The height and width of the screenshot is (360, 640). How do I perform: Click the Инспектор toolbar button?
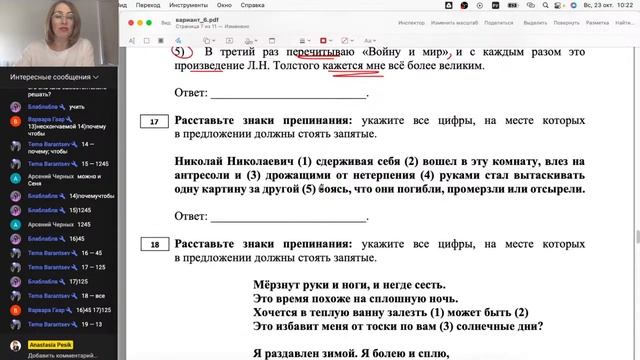[x=411, y=23]
